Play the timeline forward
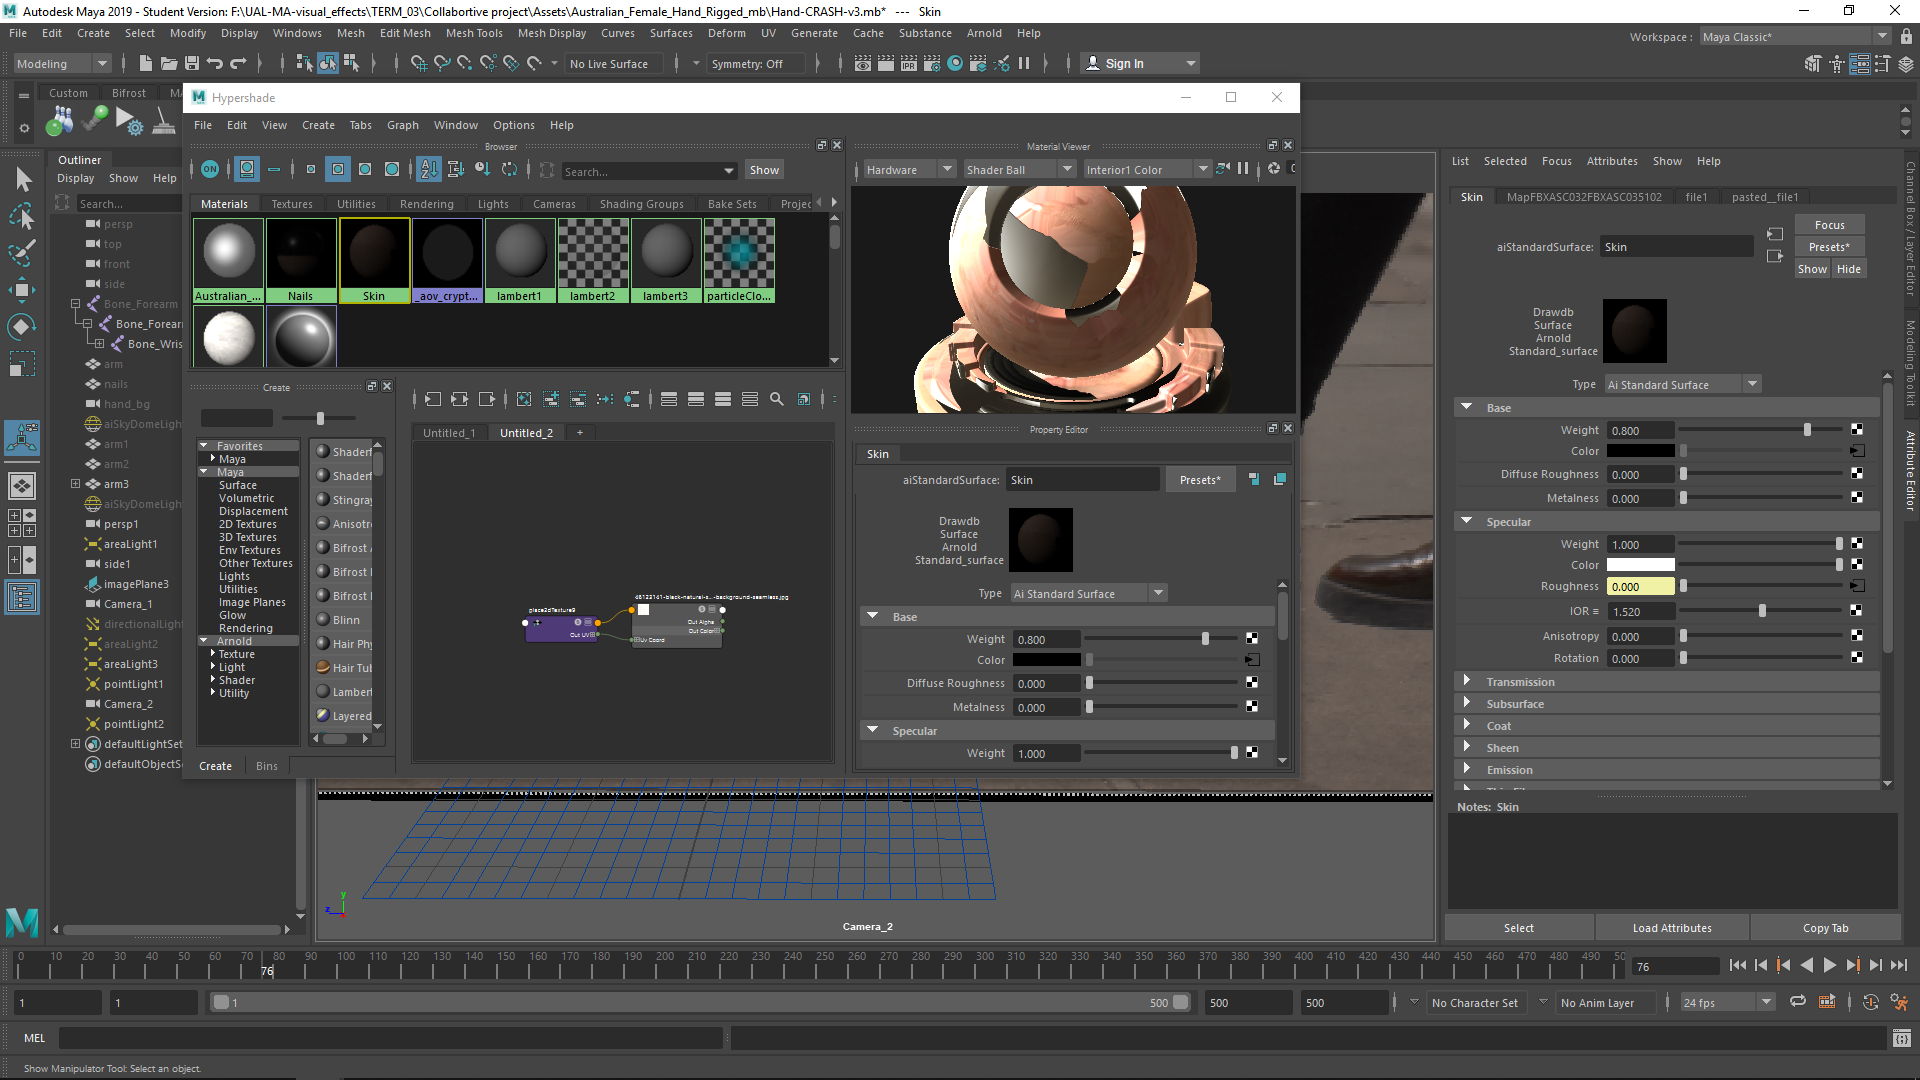The height and width of the screenshot is (1080, 1920). click(x=1829, y=965)
